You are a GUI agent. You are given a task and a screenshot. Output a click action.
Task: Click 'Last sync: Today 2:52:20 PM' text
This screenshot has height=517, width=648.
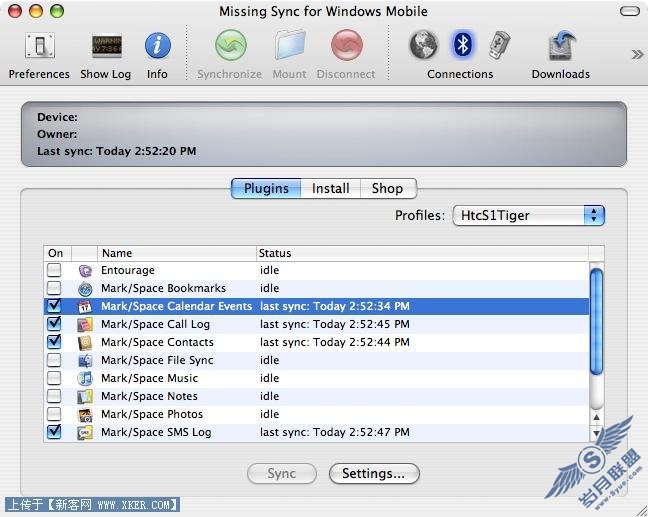tap(117, 151)
